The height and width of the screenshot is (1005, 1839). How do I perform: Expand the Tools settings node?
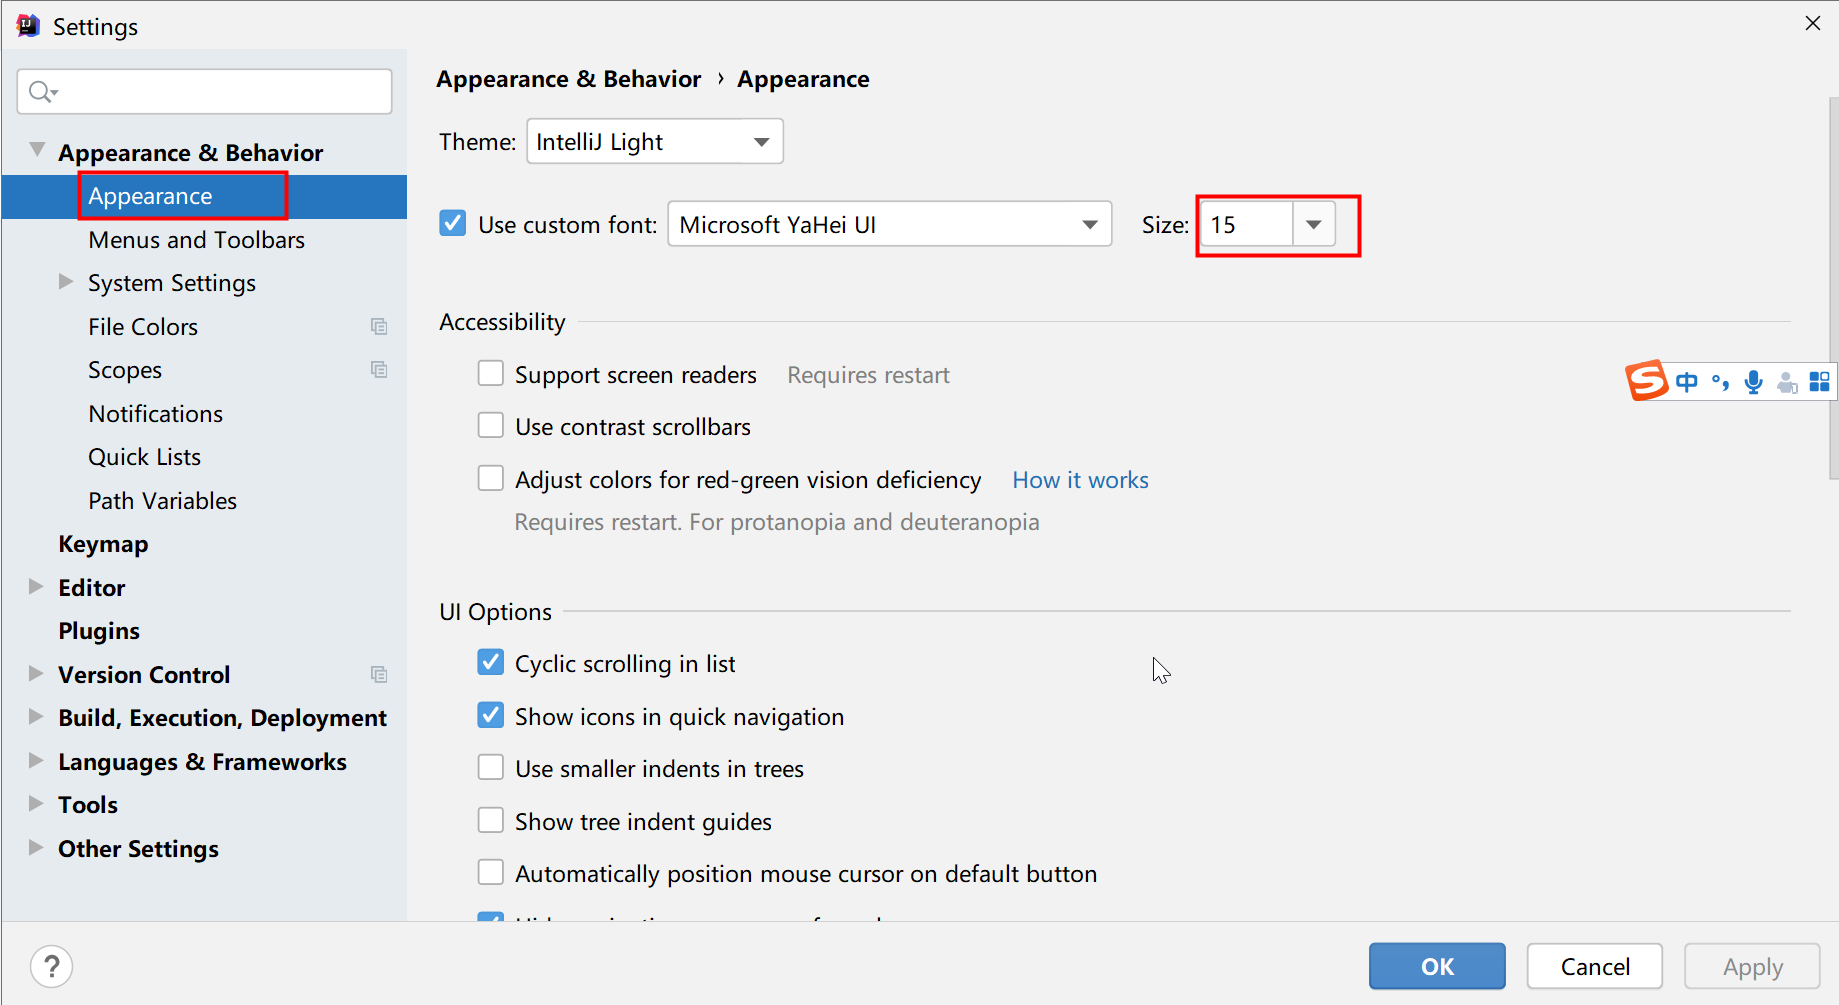pos(36,804)
